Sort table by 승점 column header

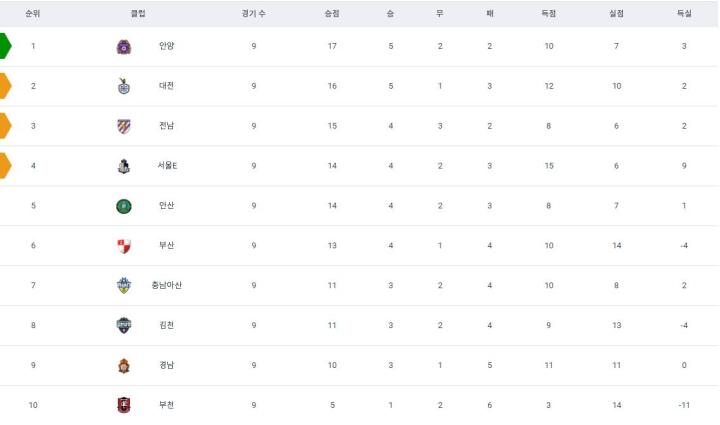(x=332, y=14)
